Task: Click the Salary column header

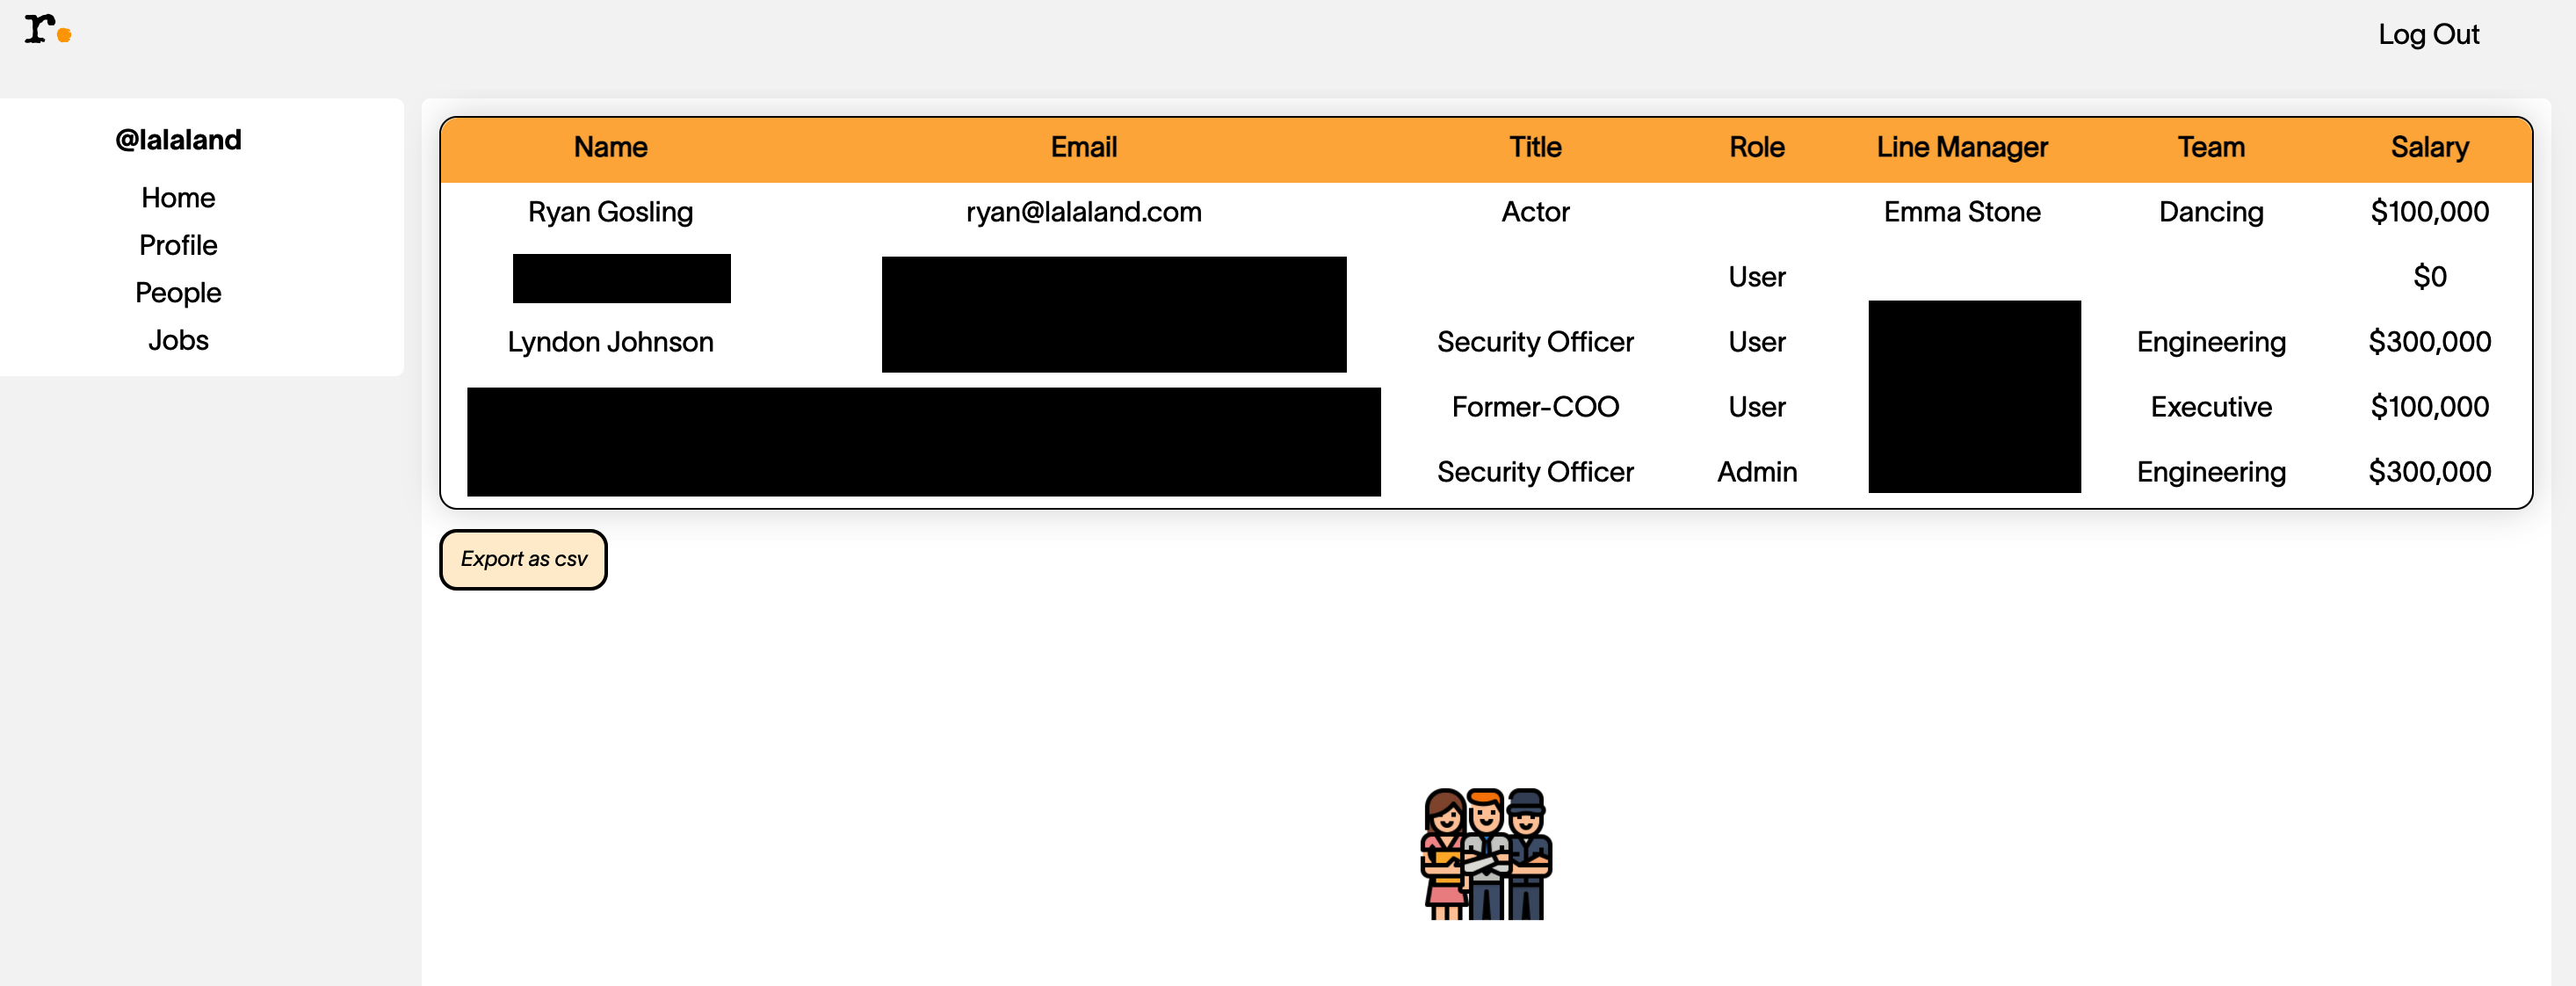Action: pyautogui.click(x=2429, y=148)
